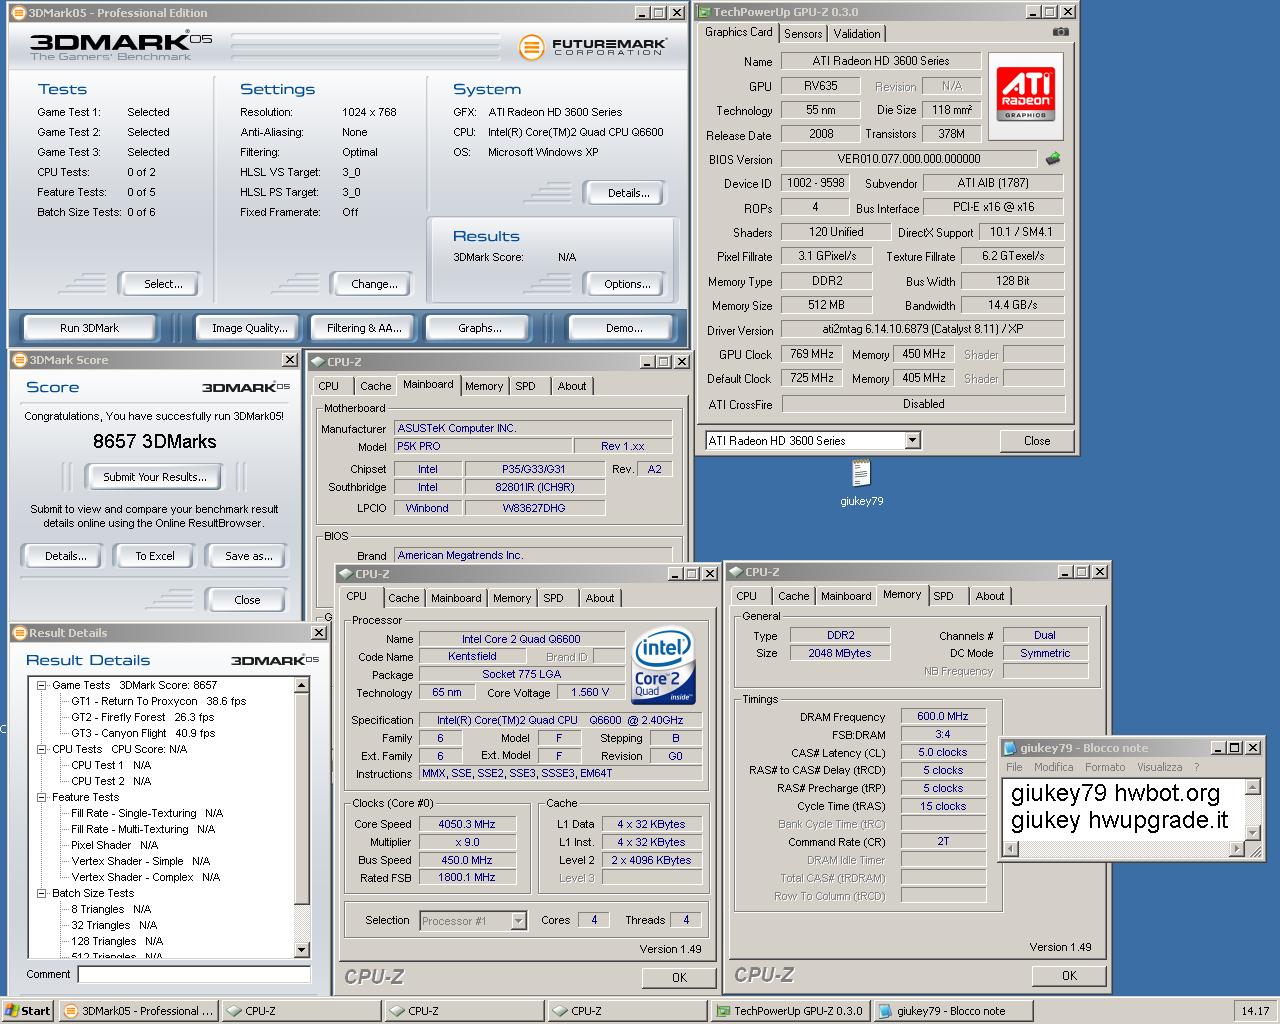Image resolution: width=1280 pixels, height=1024 pixels.
Task: Click Submit Your Results button
Action: (x=155, y=477)
